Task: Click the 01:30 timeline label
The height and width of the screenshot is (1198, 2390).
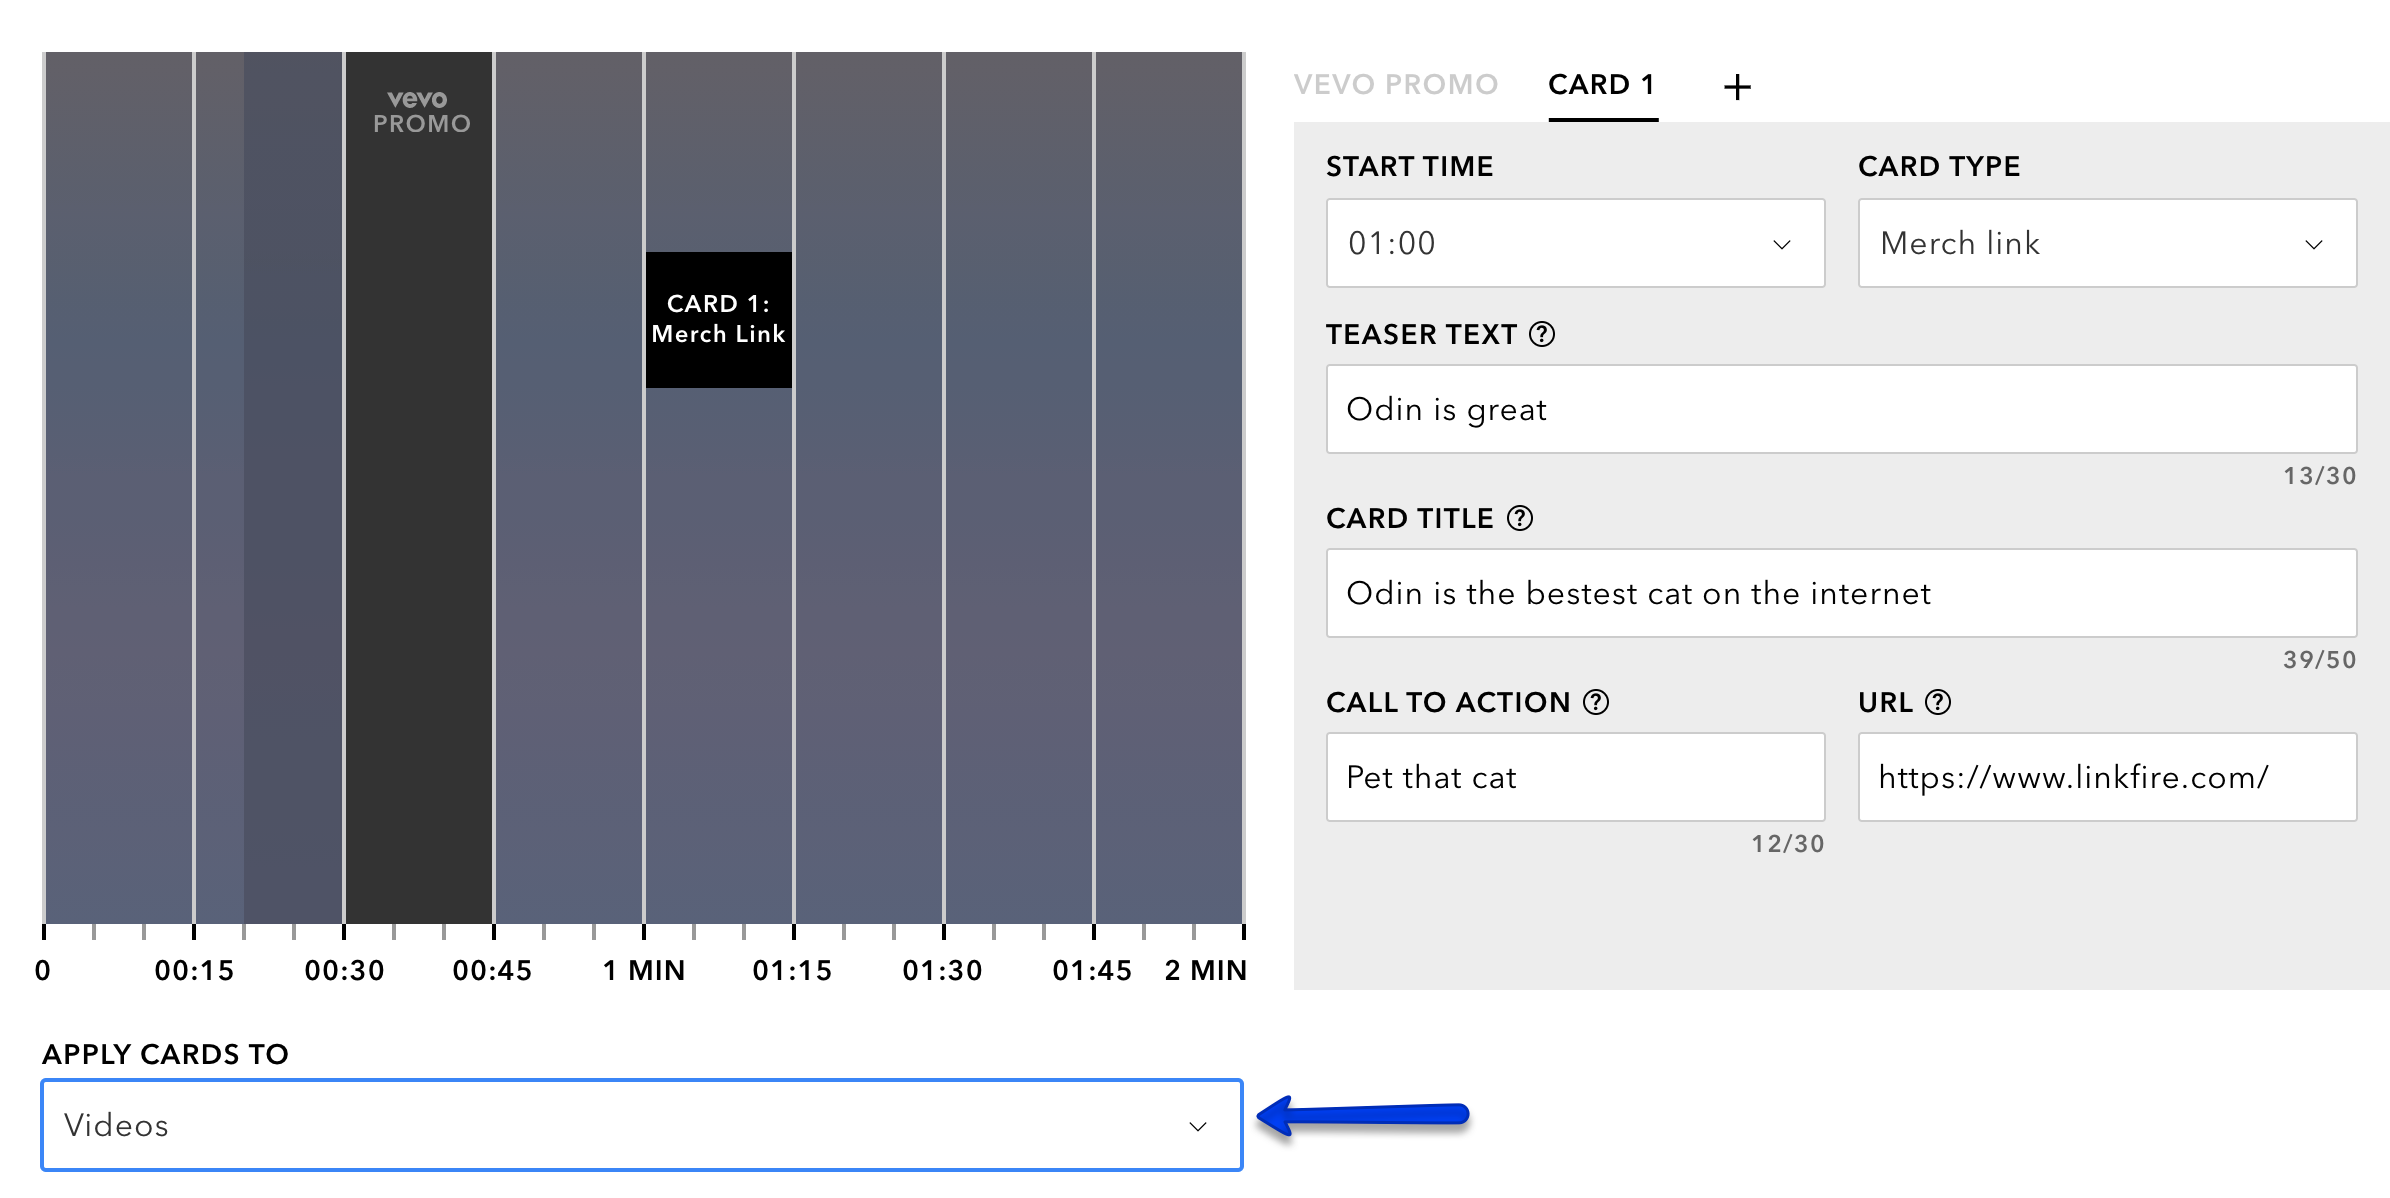Action: (942, 970)
